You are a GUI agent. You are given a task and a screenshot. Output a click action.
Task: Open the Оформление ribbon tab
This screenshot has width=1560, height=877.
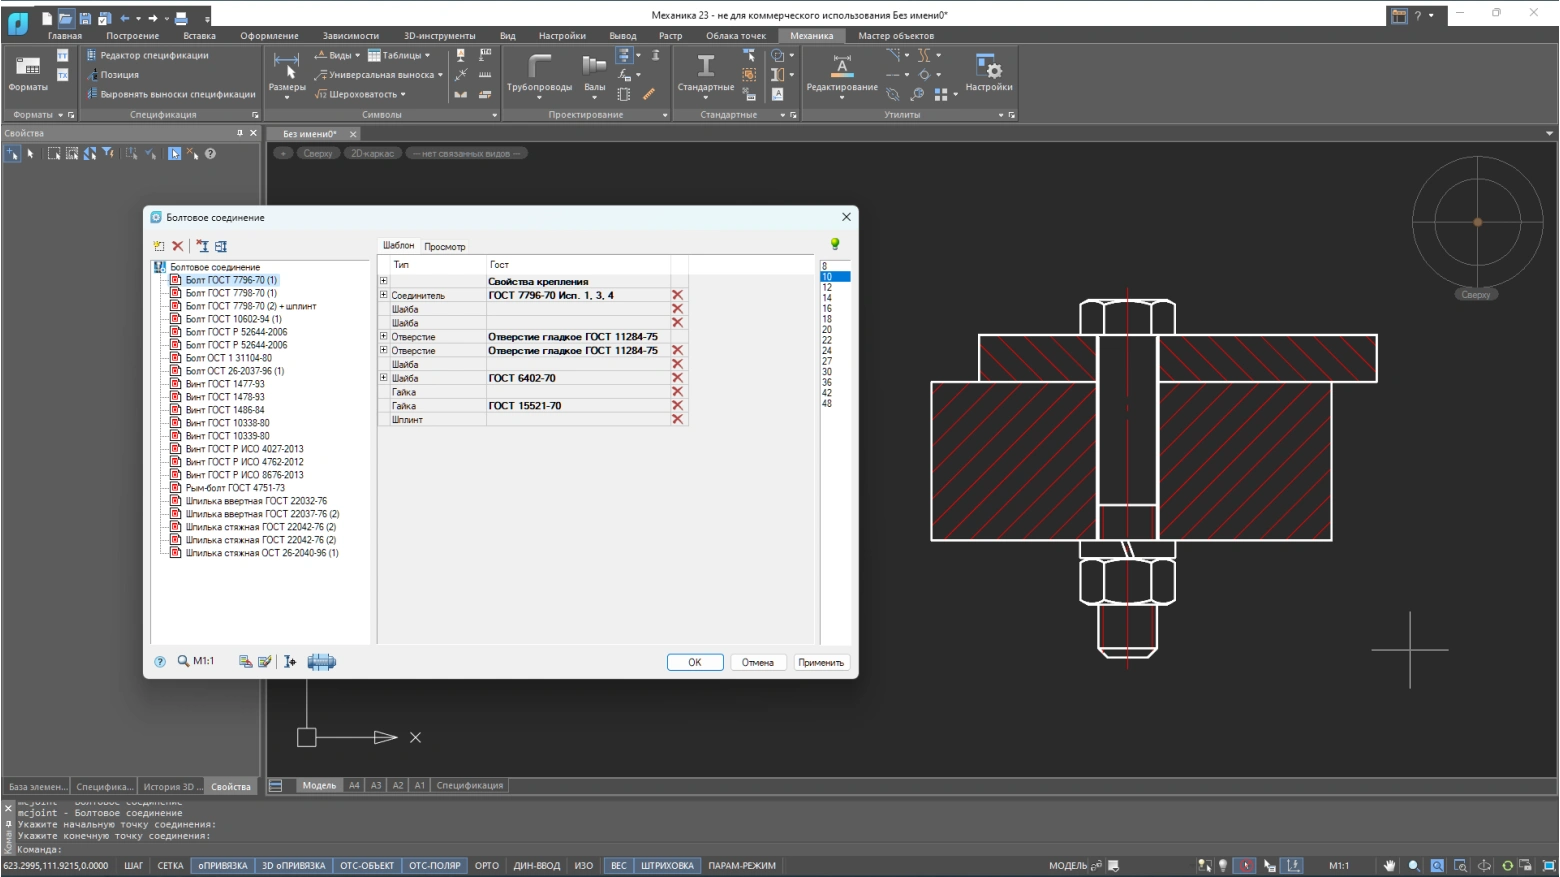point(269,36)
